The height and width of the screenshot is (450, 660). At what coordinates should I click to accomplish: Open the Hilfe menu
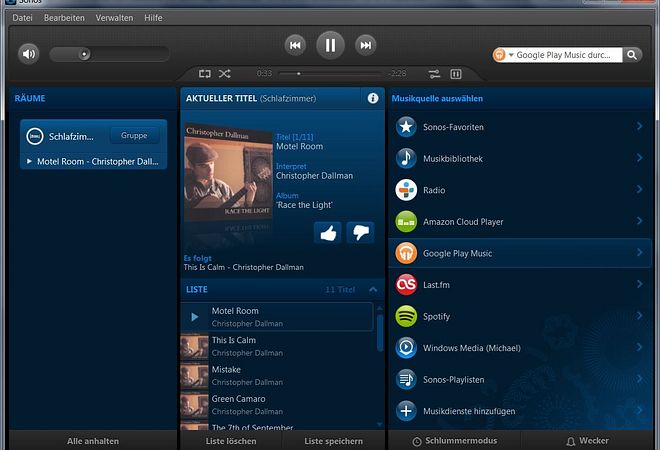pos(153,18)
